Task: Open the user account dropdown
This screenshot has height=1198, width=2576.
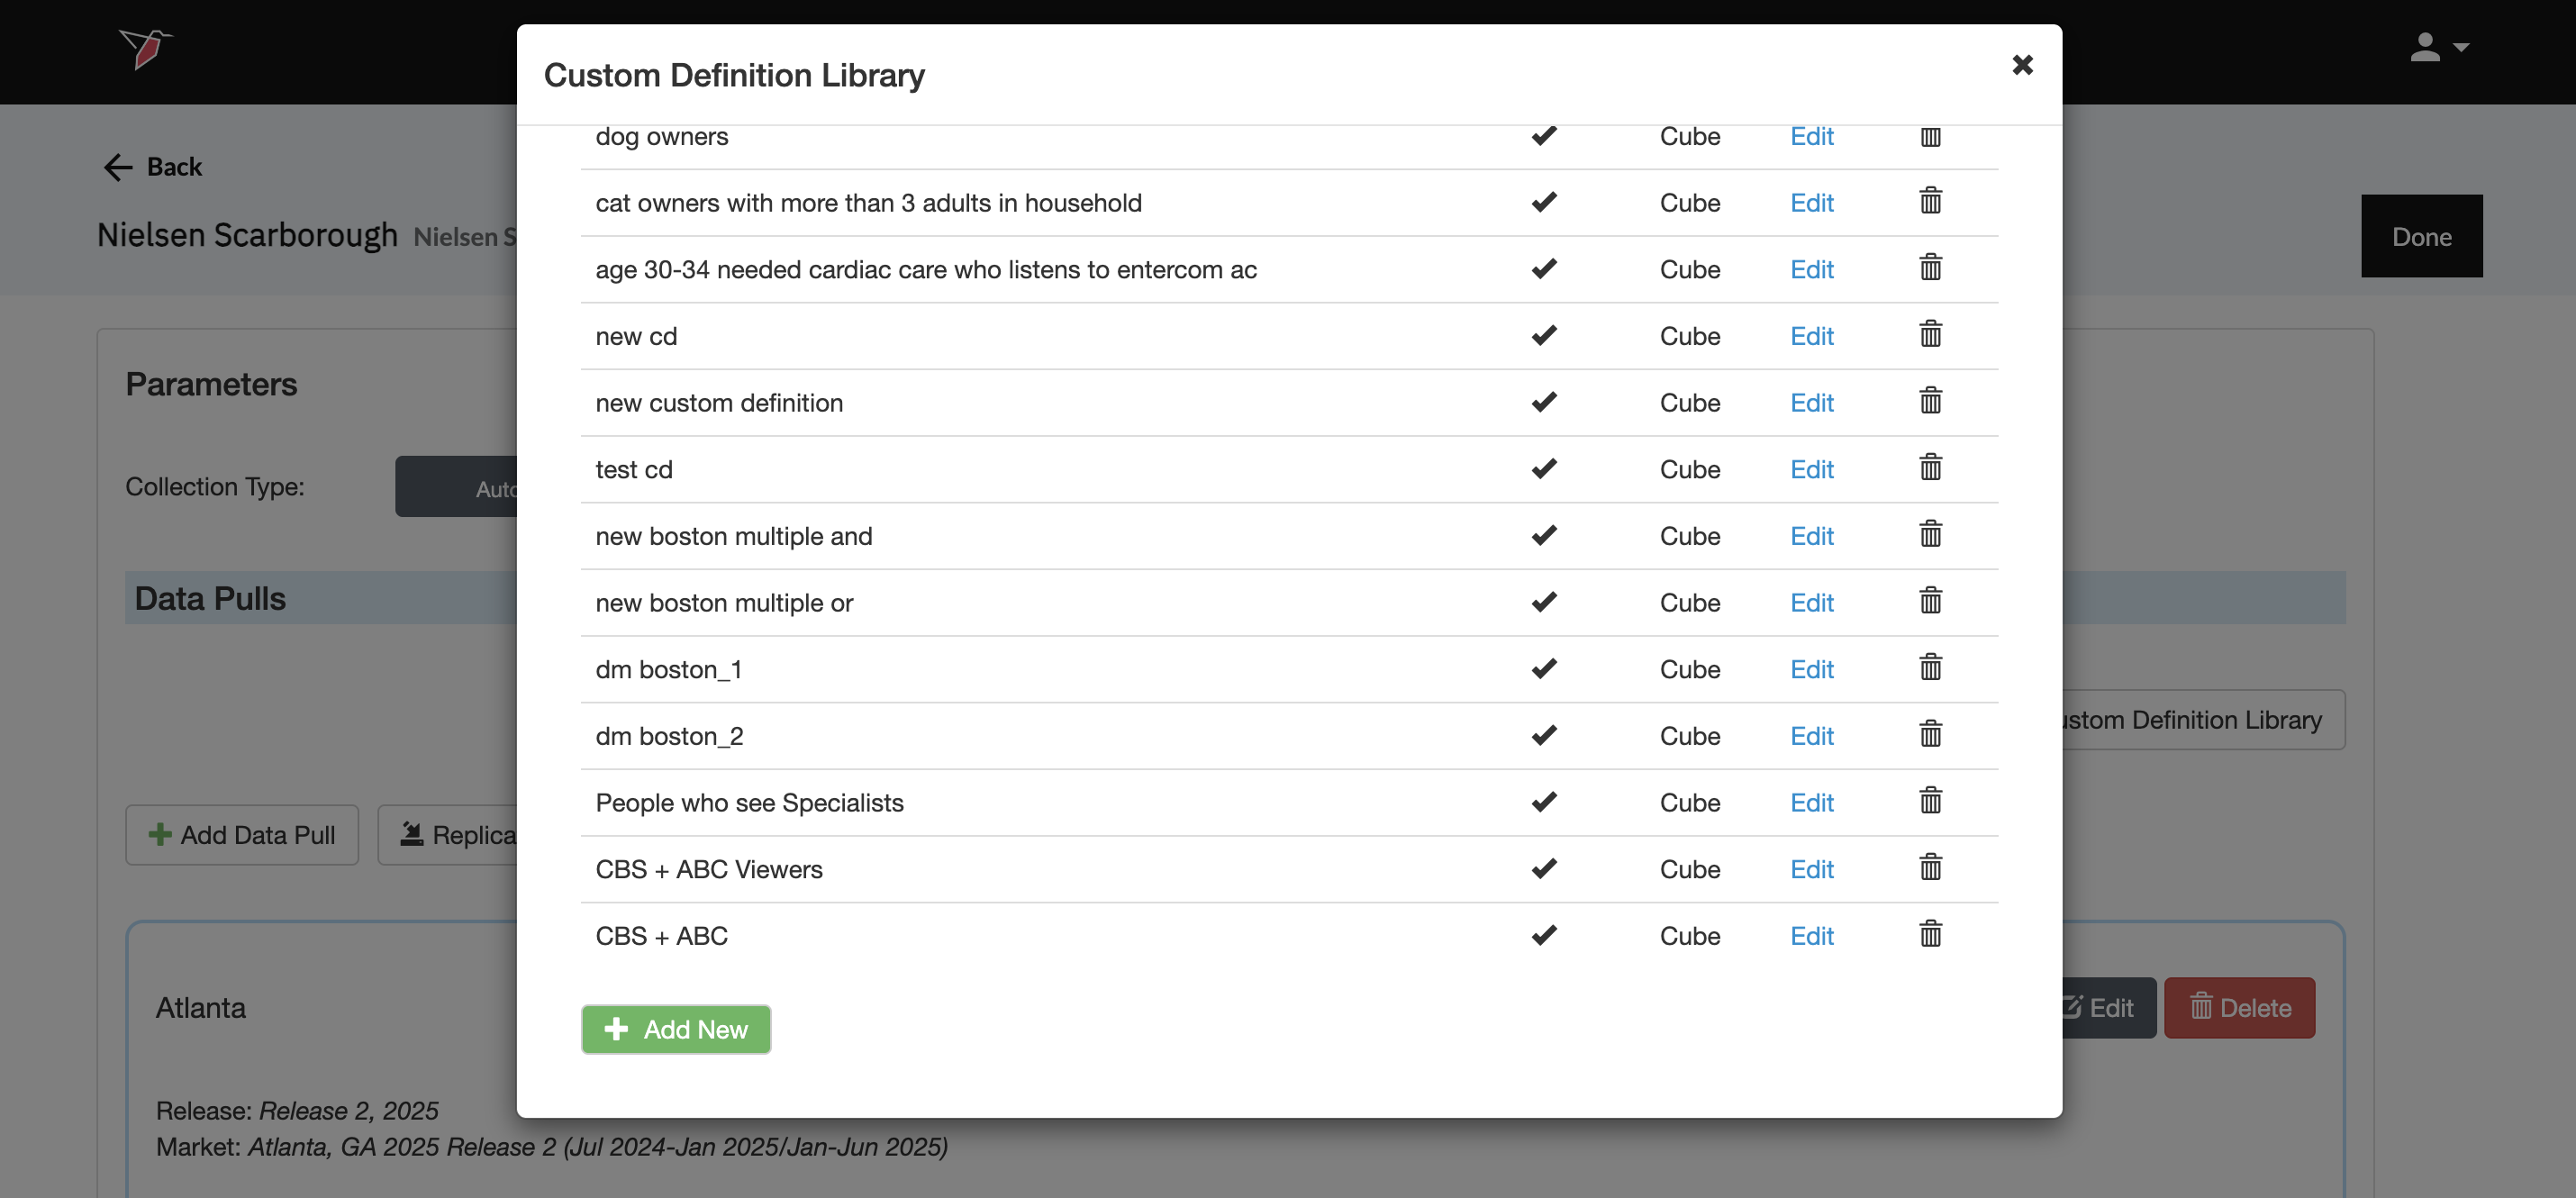Action: coord(2438,47)
